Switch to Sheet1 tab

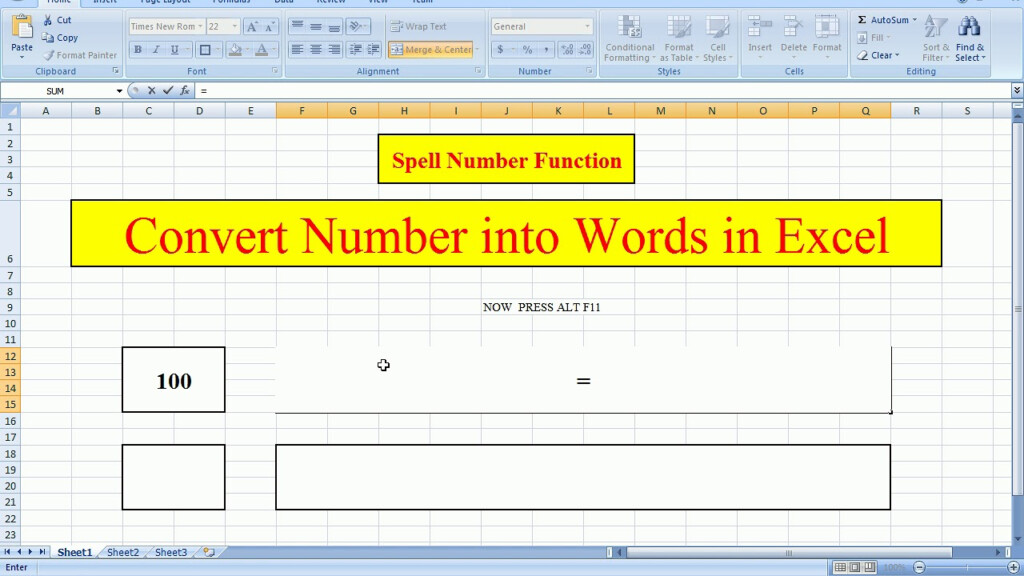pyautogui.click(x=74, y=552)
